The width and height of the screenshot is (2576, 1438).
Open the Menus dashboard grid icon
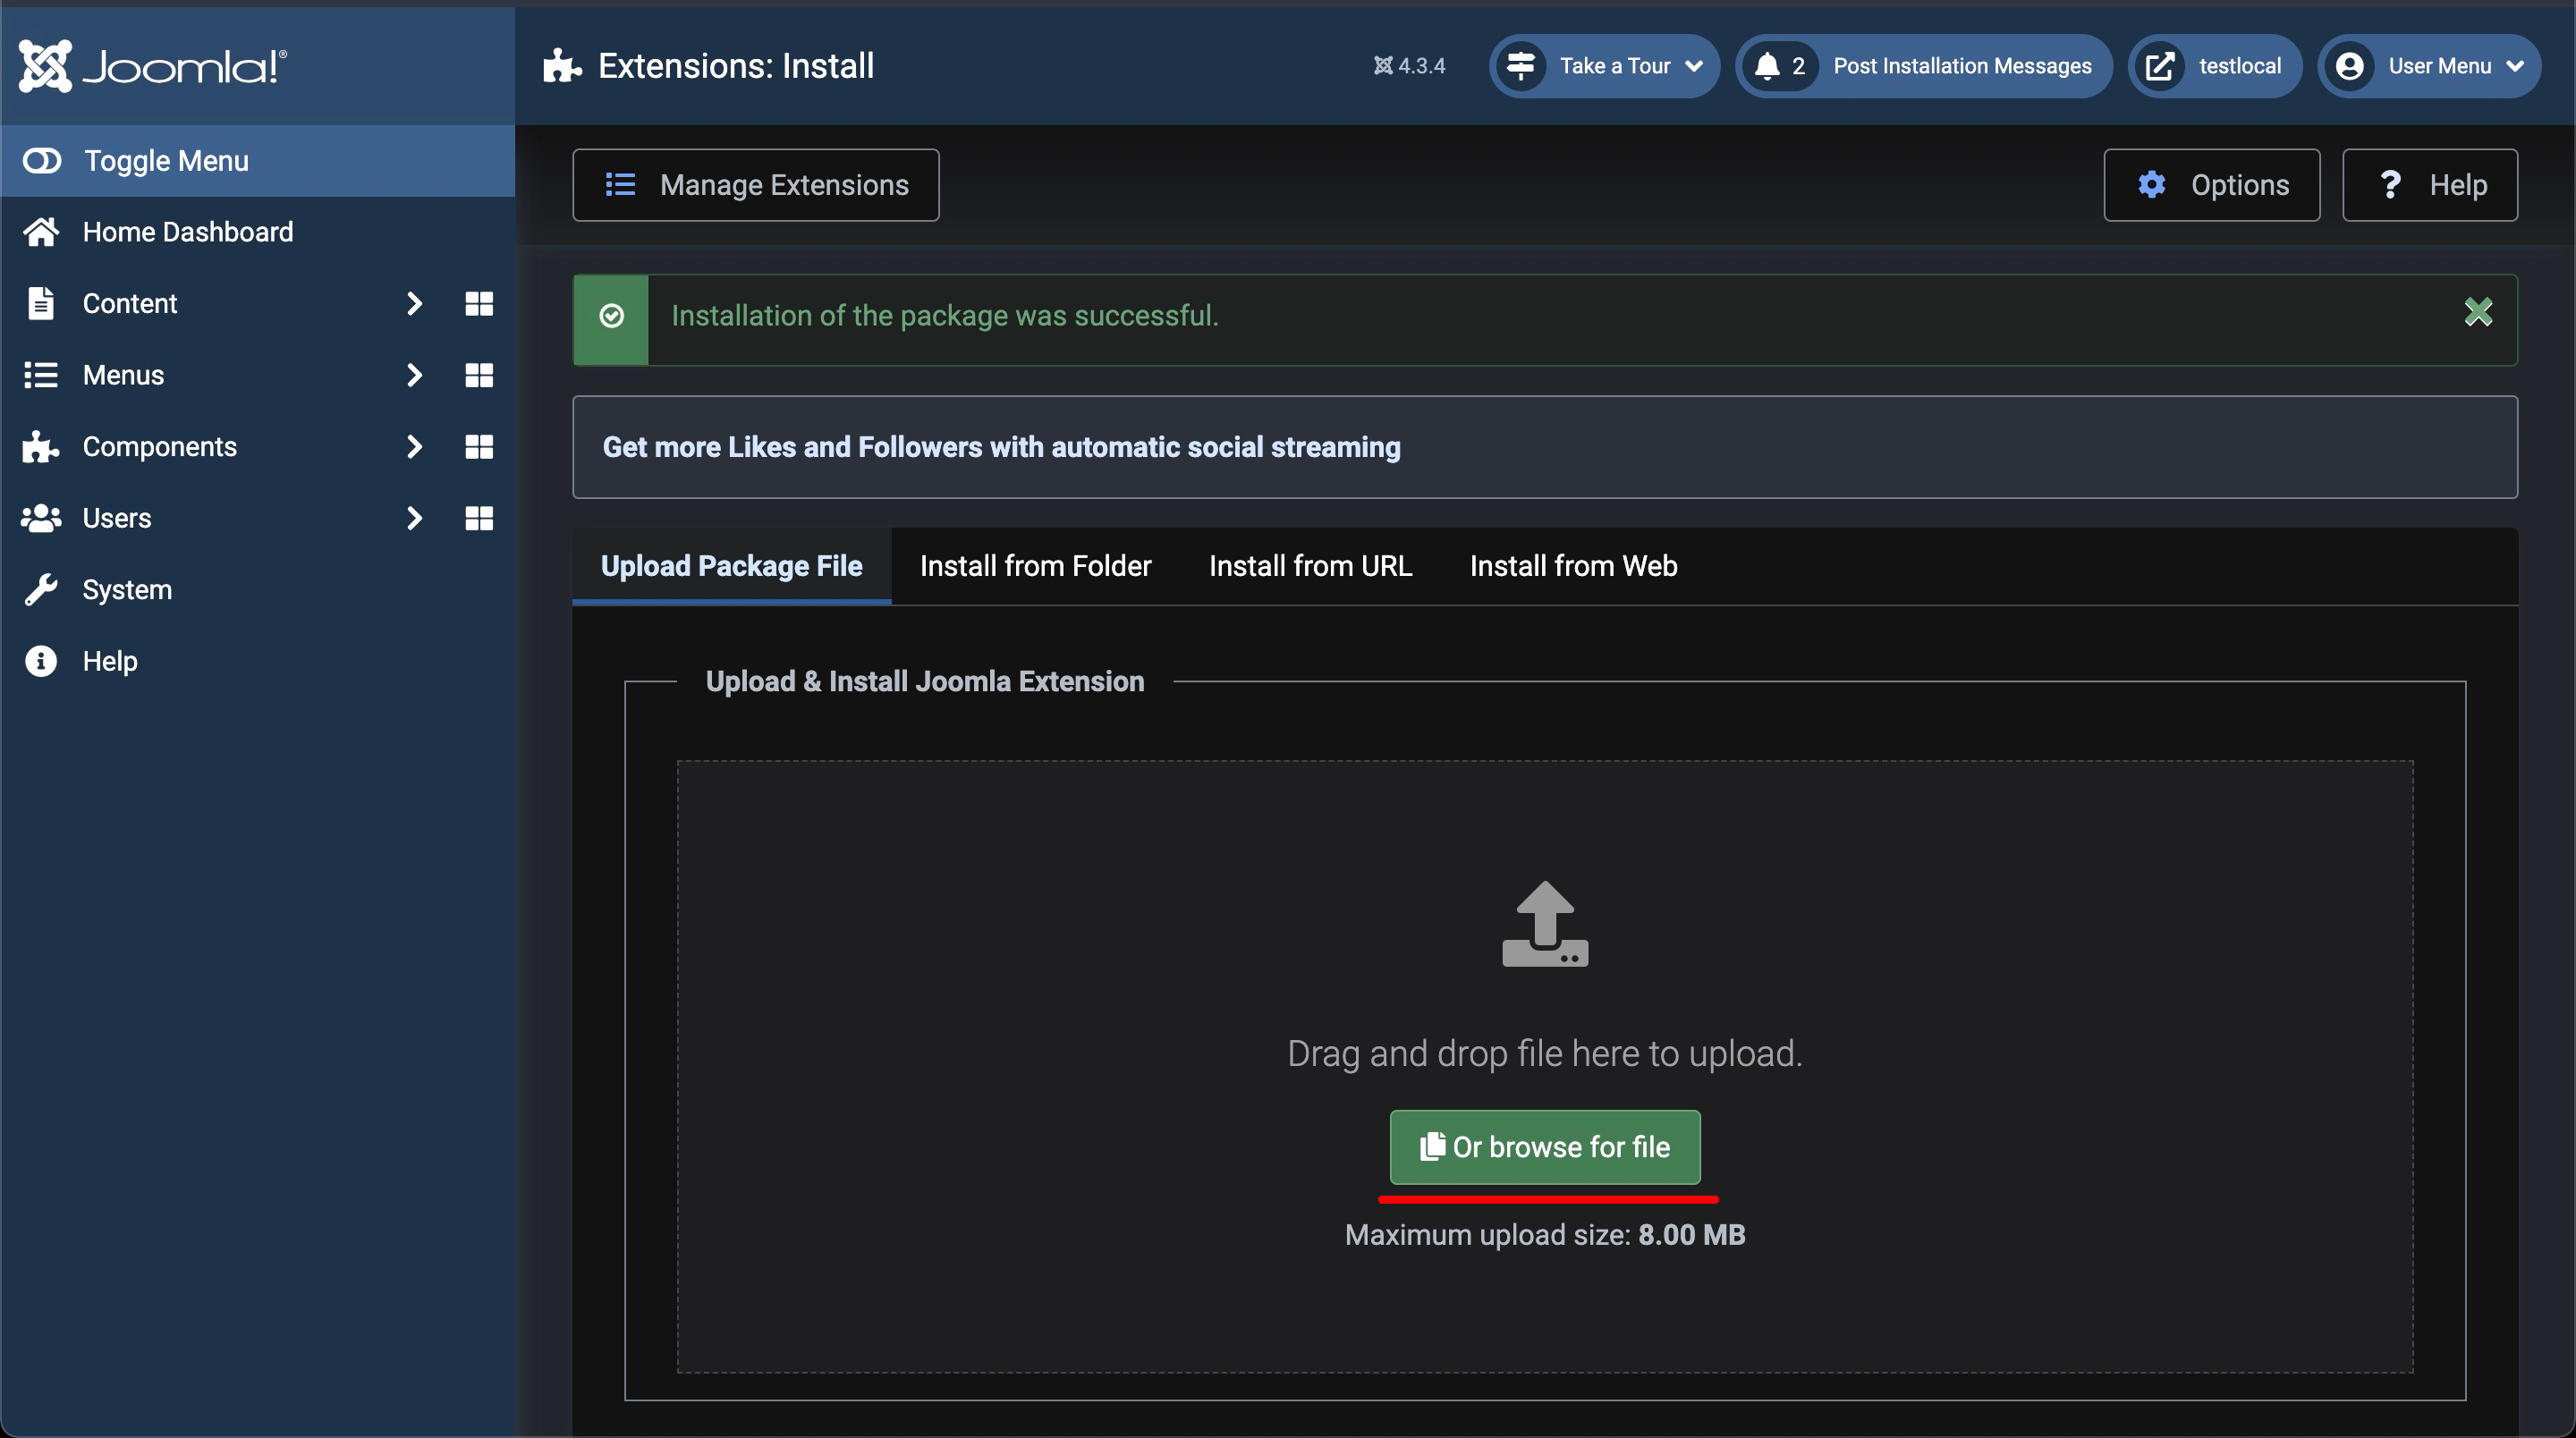pos(479,375)
